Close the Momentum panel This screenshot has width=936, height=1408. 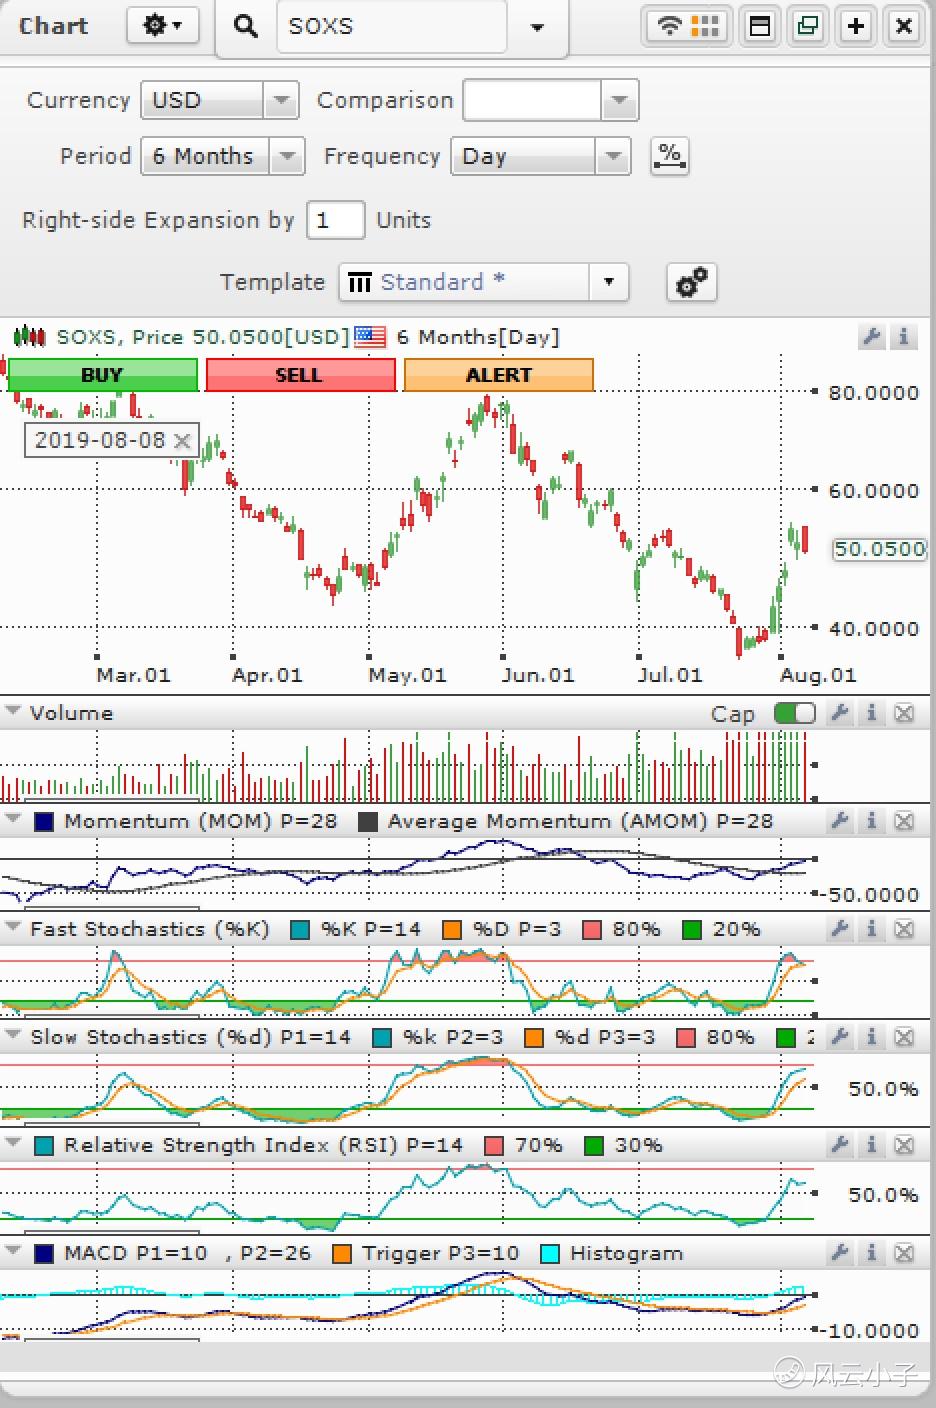[904, 821]
